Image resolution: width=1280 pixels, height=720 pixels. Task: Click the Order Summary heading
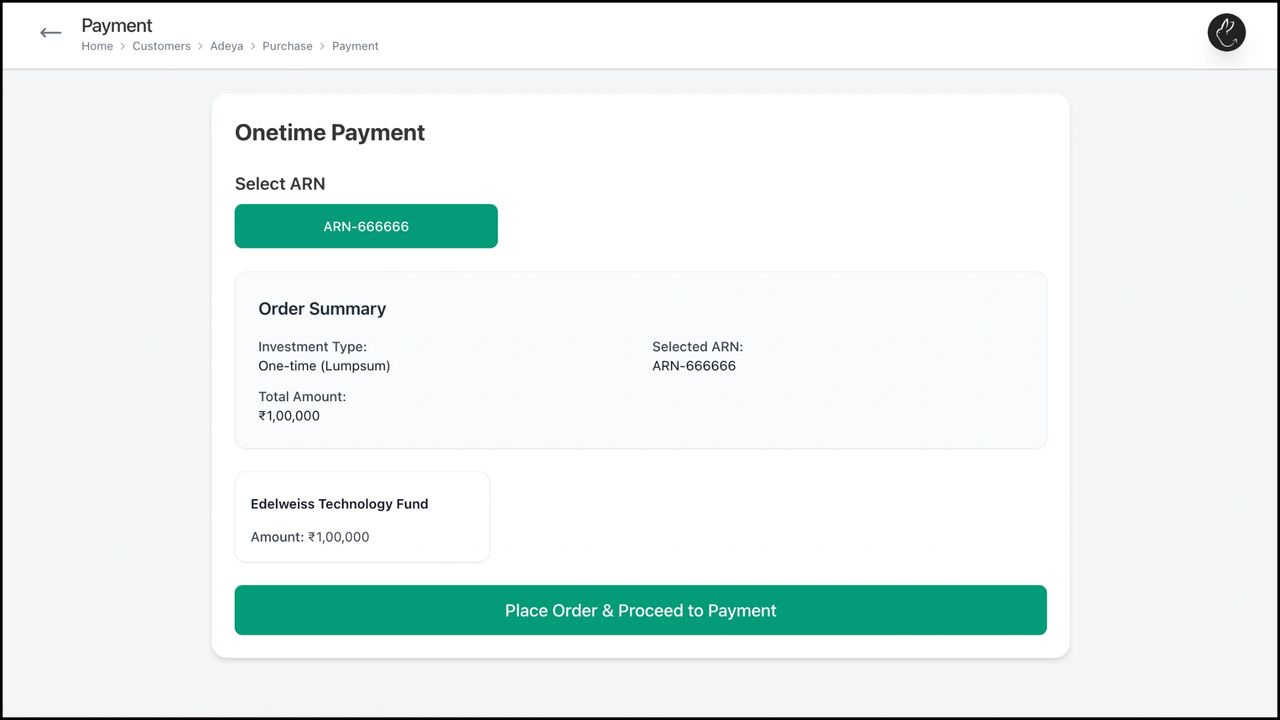tap(322, 309)
